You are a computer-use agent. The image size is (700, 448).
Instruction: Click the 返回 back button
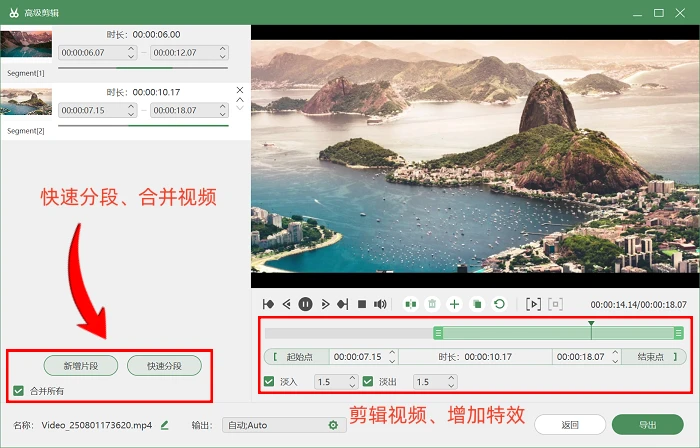point(570,425)
